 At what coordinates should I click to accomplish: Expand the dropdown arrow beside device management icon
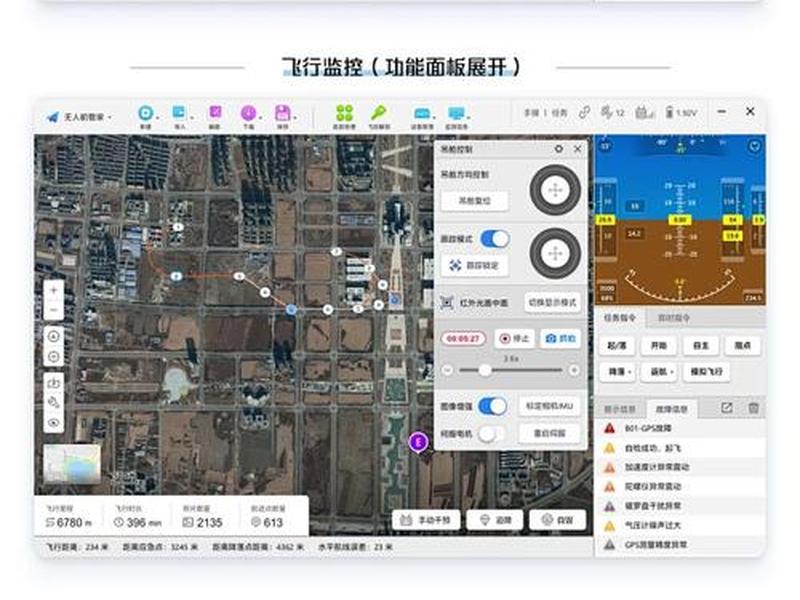[x=434, y=117]
